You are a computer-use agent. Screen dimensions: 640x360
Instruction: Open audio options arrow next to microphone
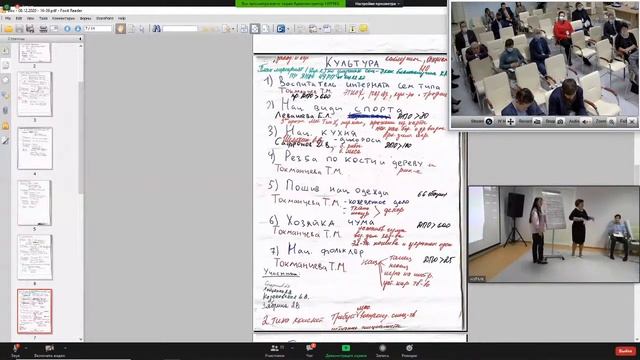[26, 348]
